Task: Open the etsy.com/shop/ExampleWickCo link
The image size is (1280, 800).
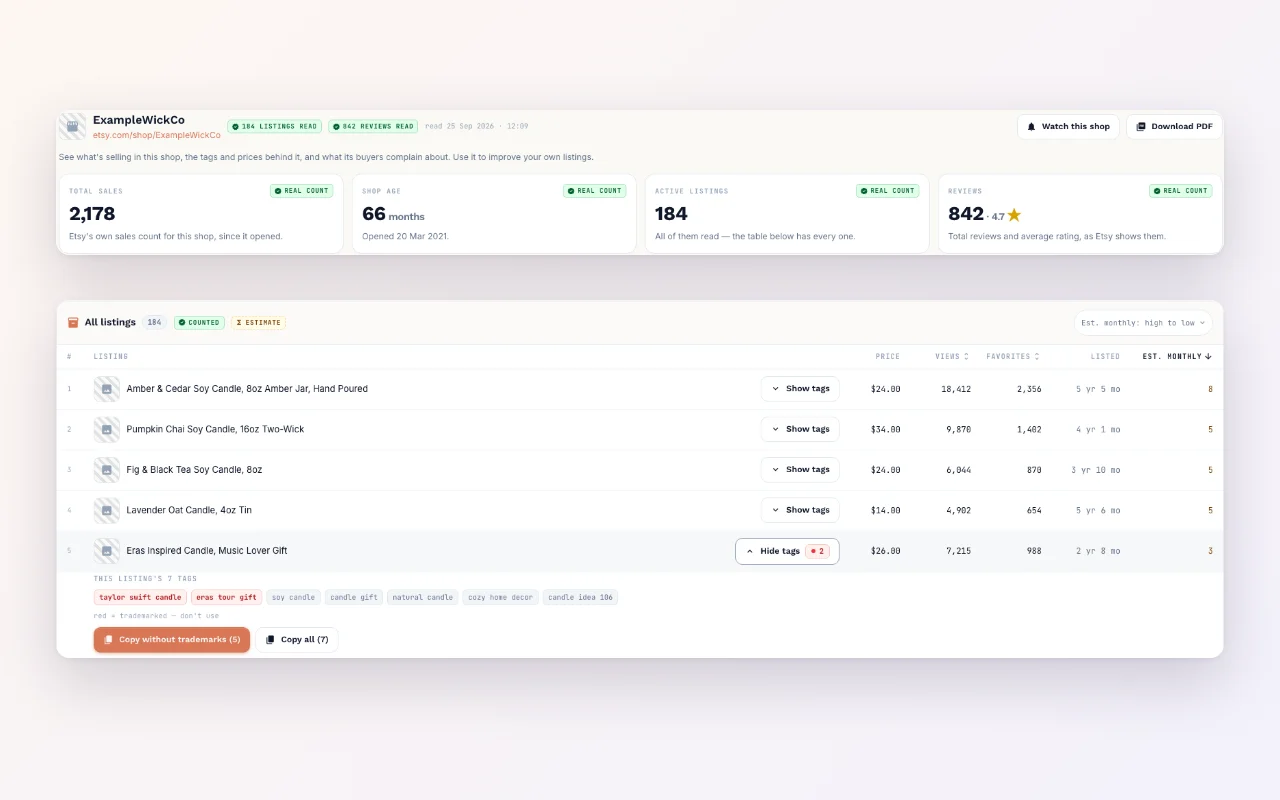Action: click(x=157, y=135)
